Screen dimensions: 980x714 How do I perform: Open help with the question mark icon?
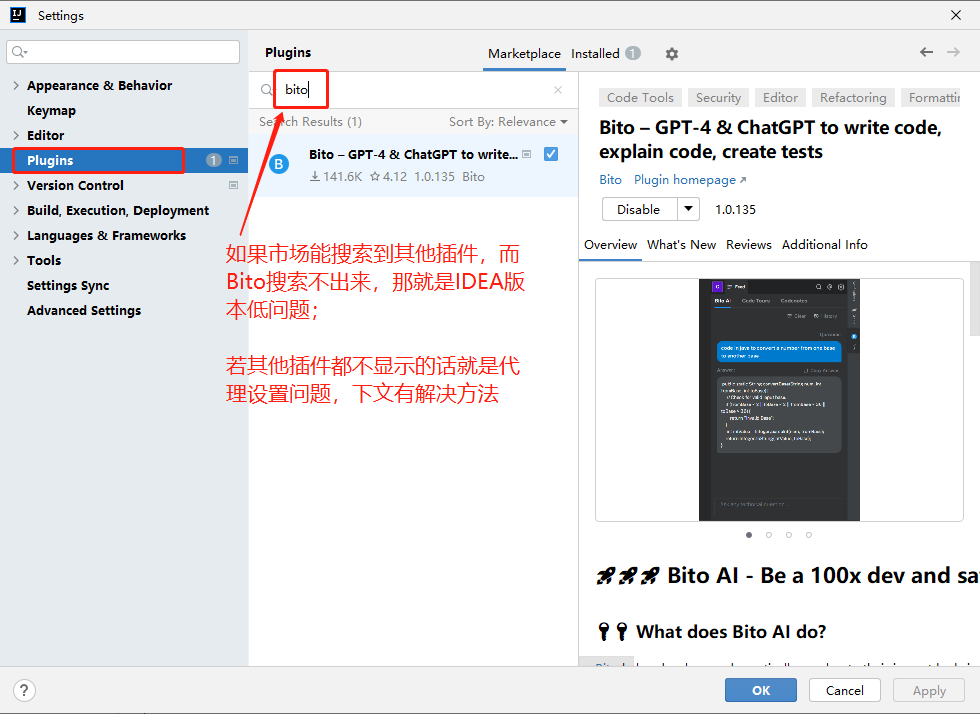(24, 690)
